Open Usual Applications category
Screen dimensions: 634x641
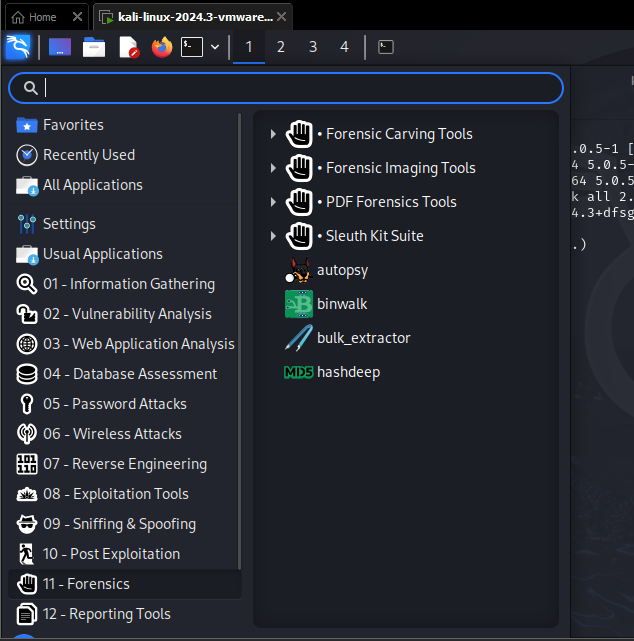click(x=124, y=254)
